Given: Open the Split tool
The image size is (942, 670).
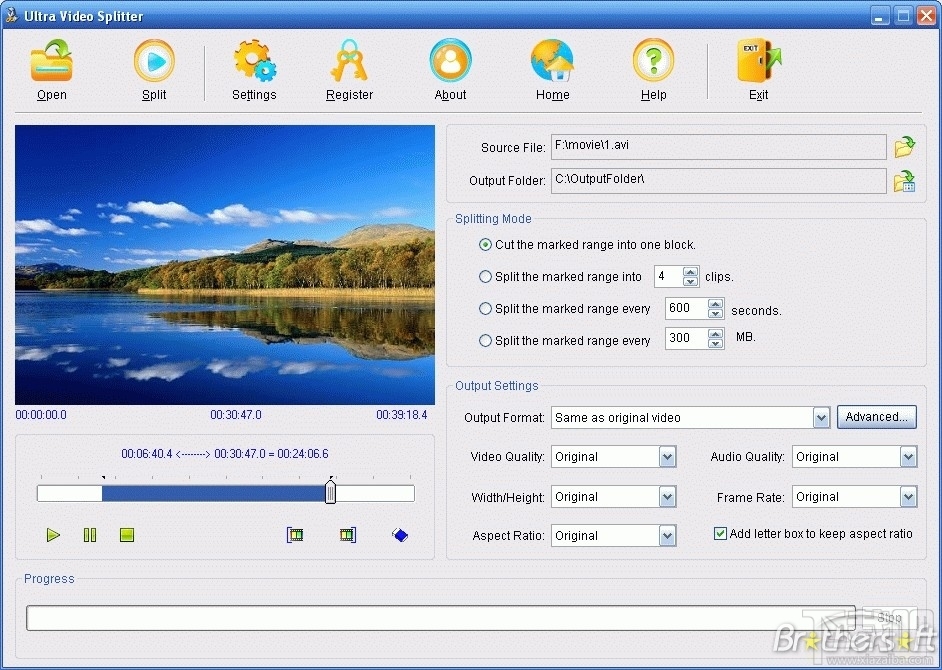Looking at the screenshot, I should coord(154,67).
